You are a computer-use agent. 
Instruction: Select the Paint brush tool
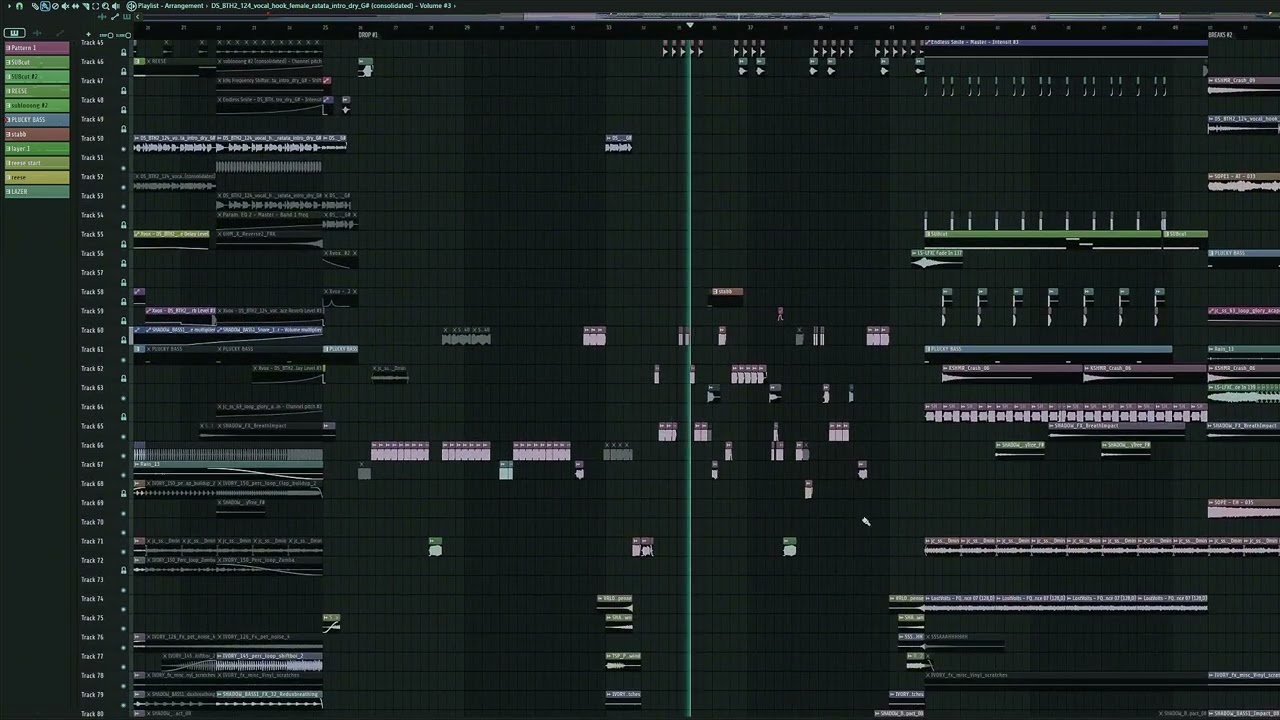click(x=45, y=6)
